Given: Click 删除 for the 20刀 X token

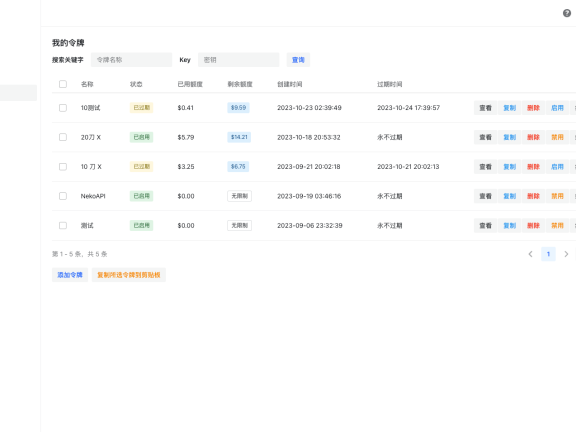Looking at the screenshot, I should click(x=533, y=137).
